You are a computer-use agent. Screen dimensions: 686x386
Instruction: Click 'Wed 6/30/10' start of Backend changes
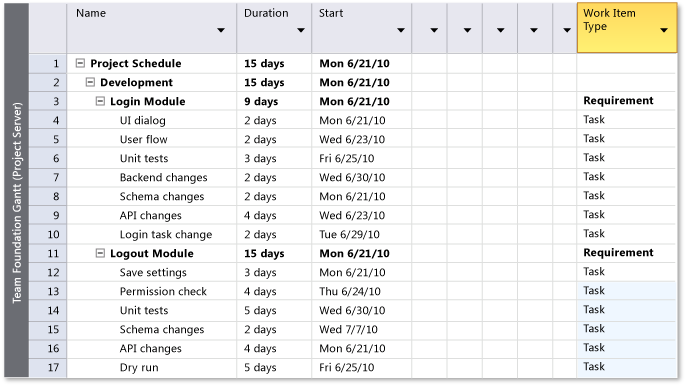[x=352, y=178]
